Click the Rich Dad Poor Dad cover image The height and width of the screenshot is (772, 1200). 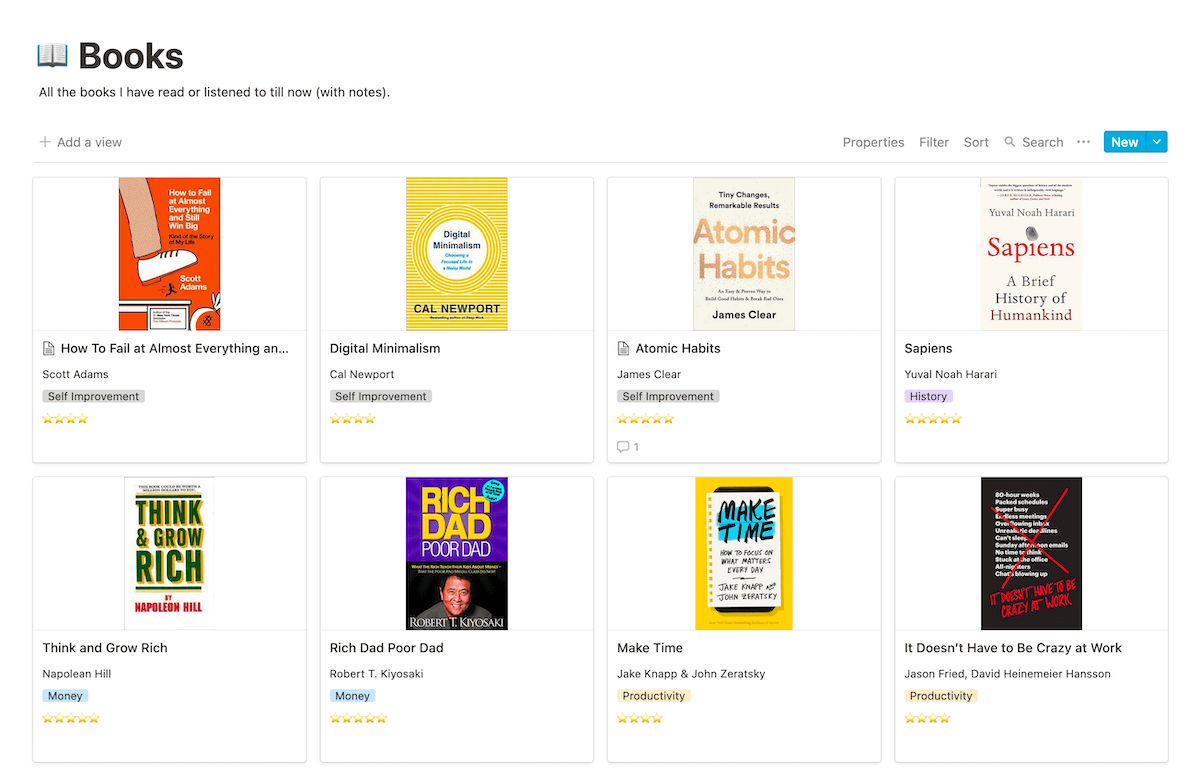pyautogui.click(x=456, y=553)
